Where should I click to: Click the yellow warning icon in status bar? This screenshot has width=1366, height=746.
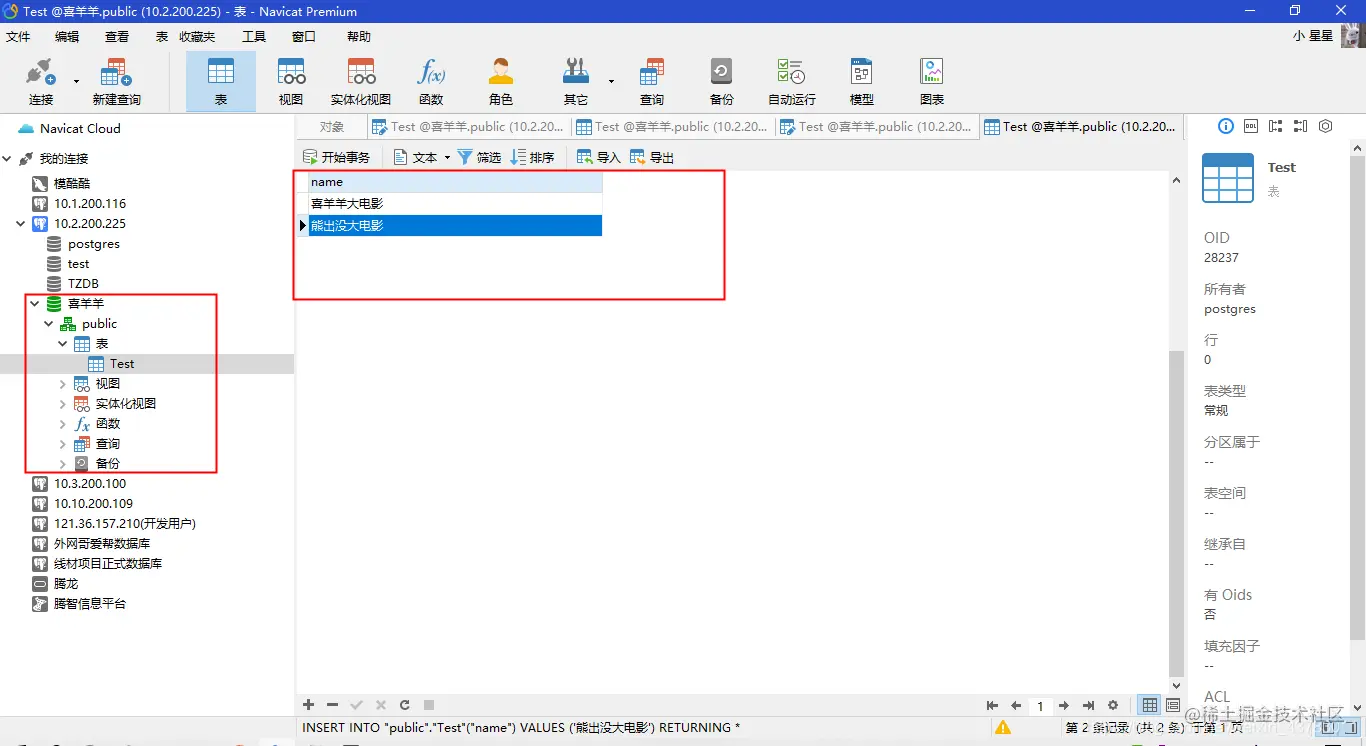[x=1003, y=728]
